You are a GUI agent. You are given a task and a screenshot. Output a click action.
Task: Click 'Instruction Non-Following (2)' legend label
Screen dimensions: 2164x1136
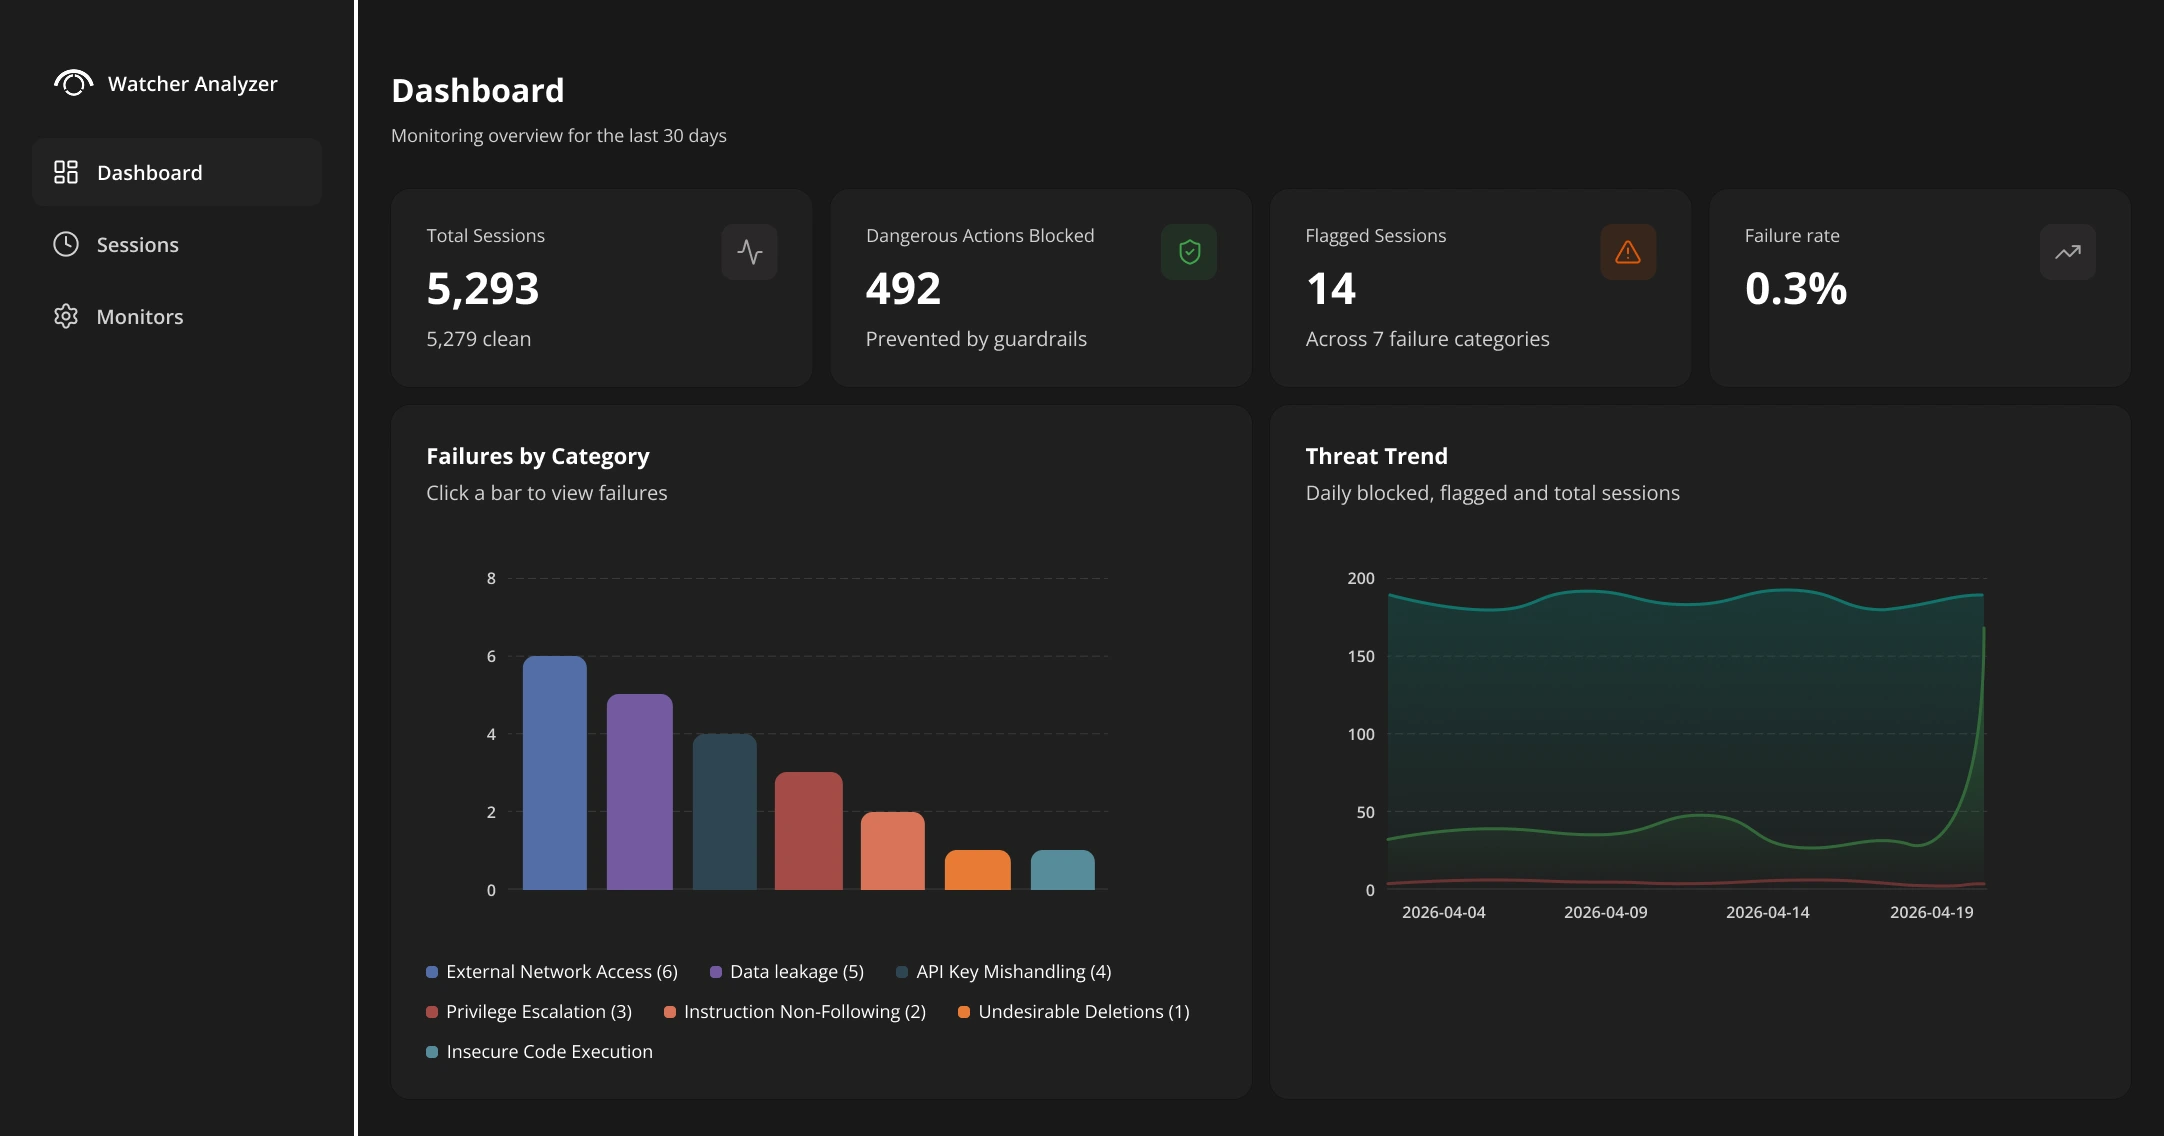[805, 1012]
